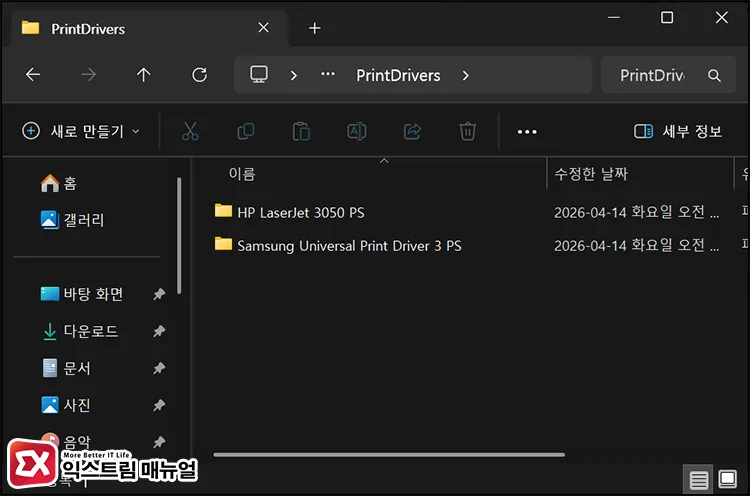Click the pin icon next to 사진
Screen dimensions: 750x496
(159, 405)
